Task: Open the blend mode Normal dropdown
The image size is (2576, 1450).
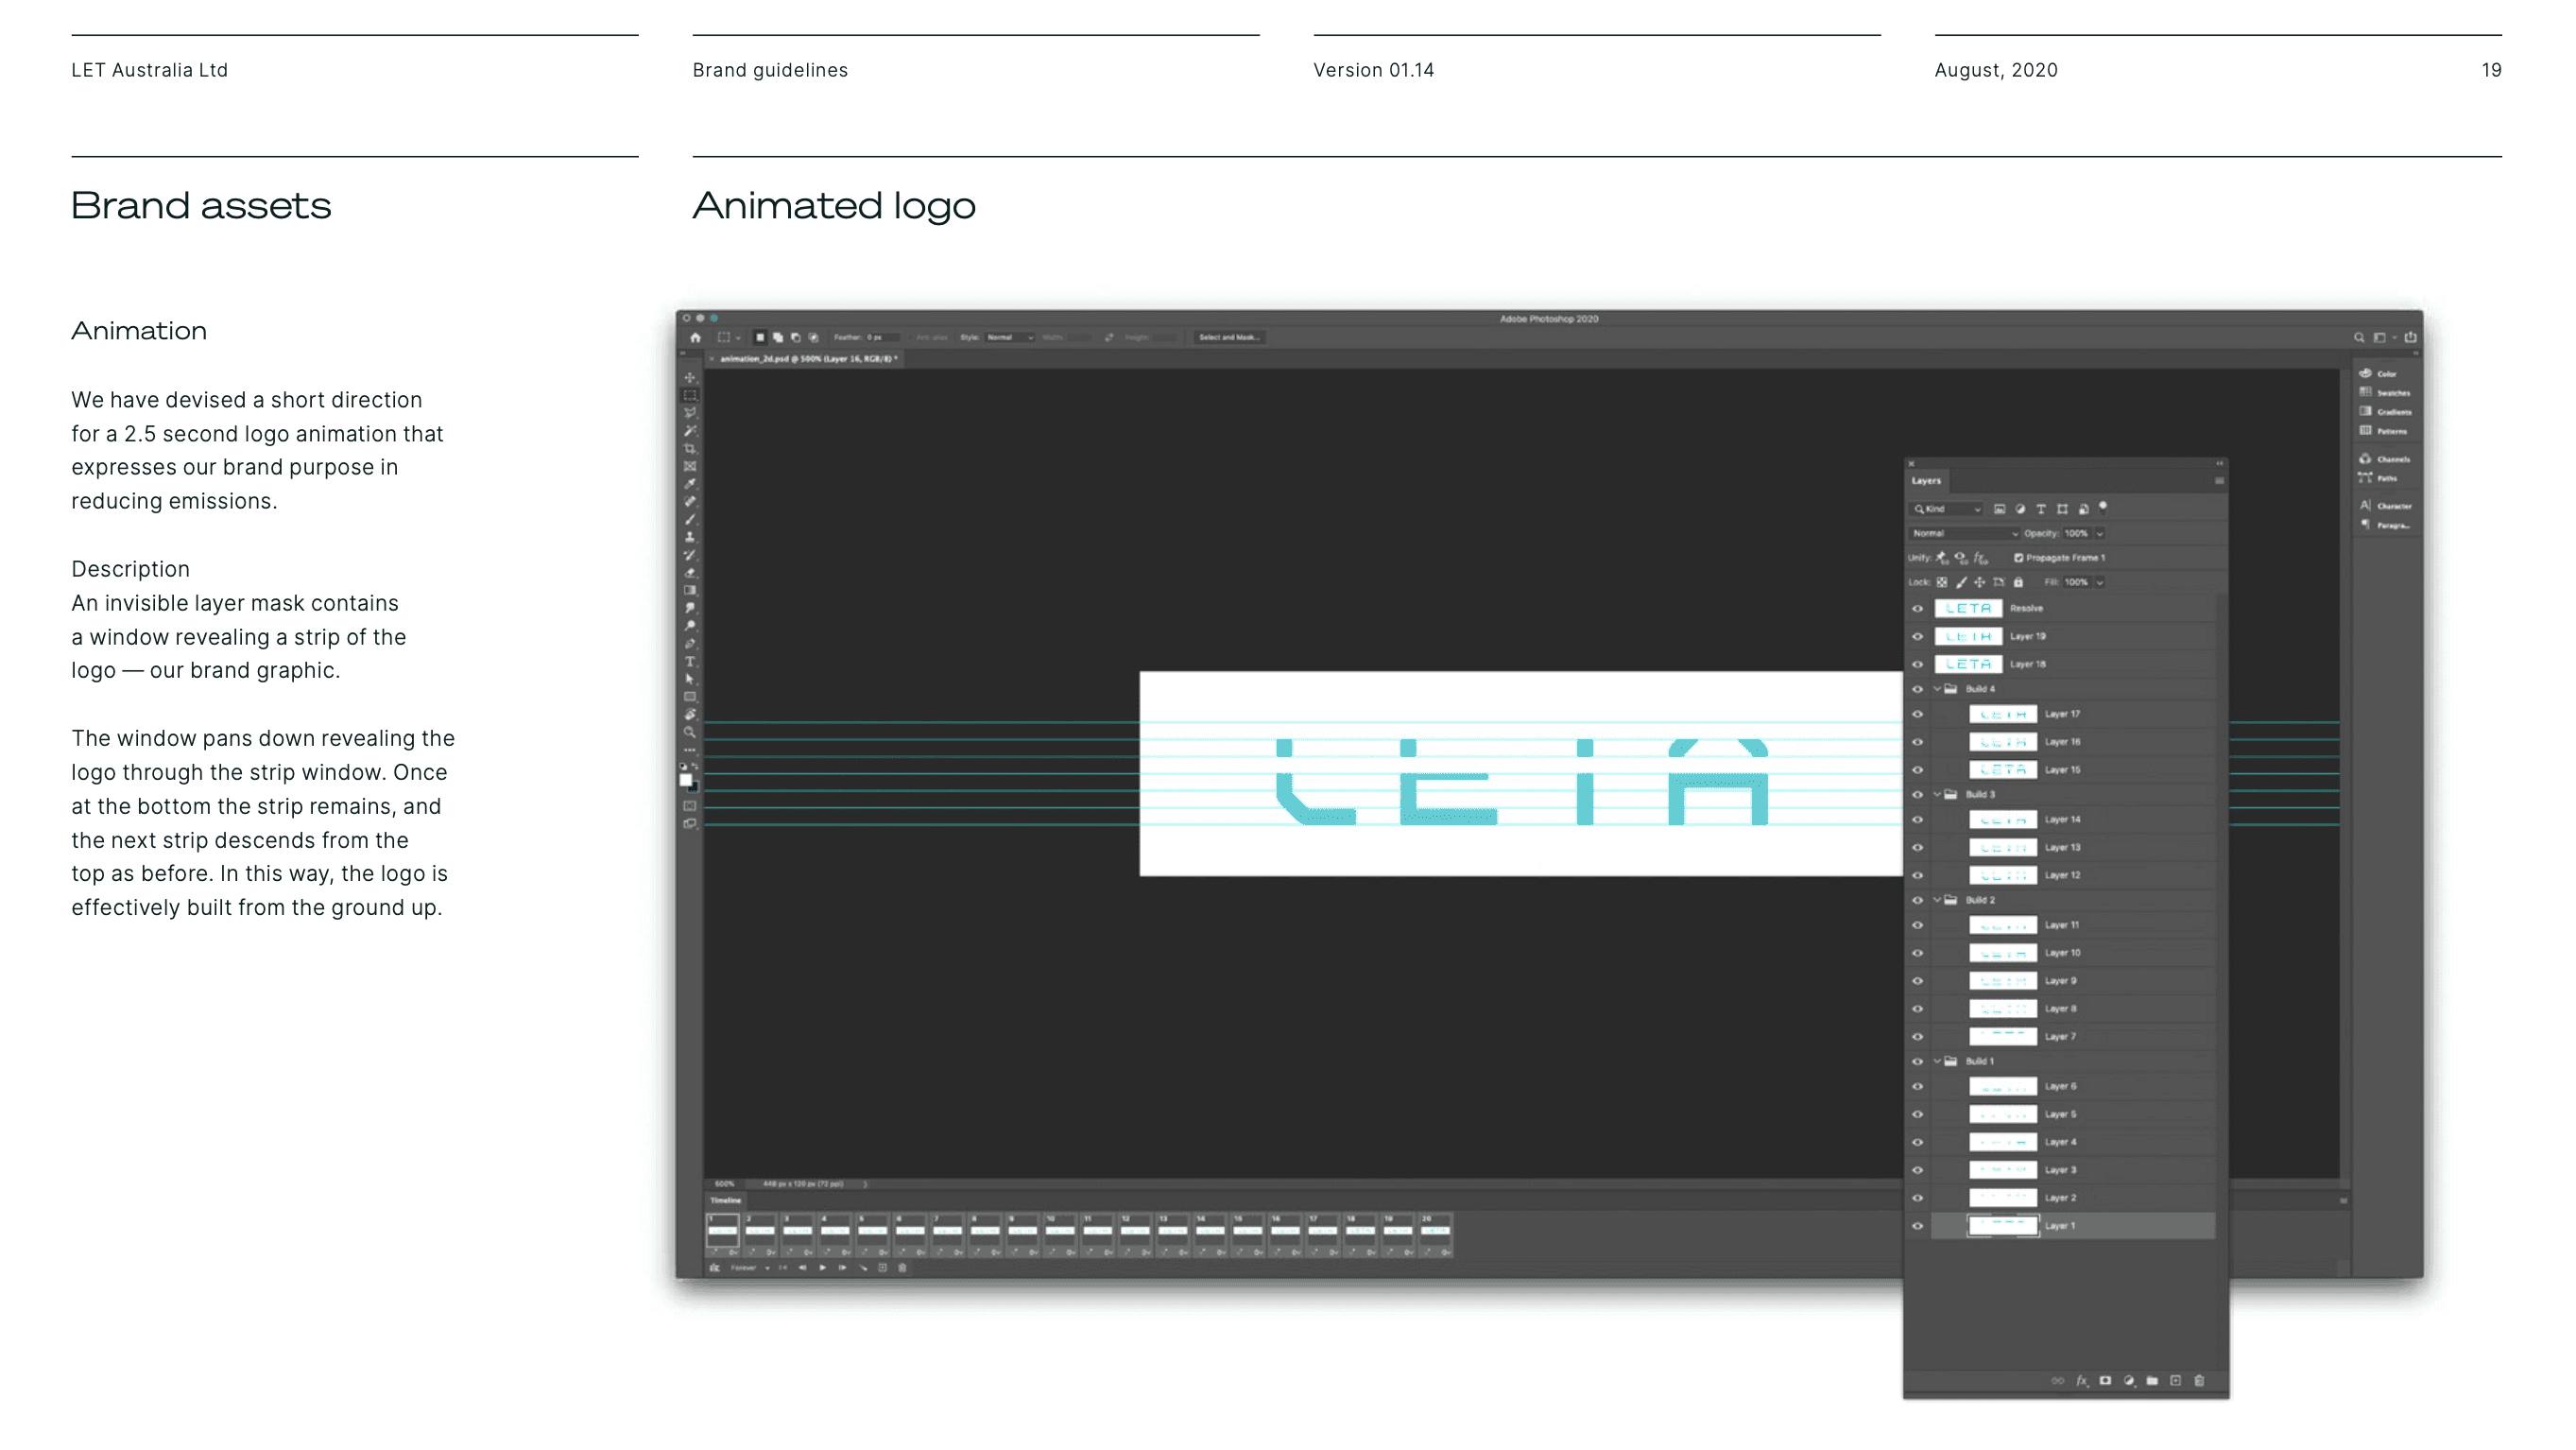Action: point(1964,534)
